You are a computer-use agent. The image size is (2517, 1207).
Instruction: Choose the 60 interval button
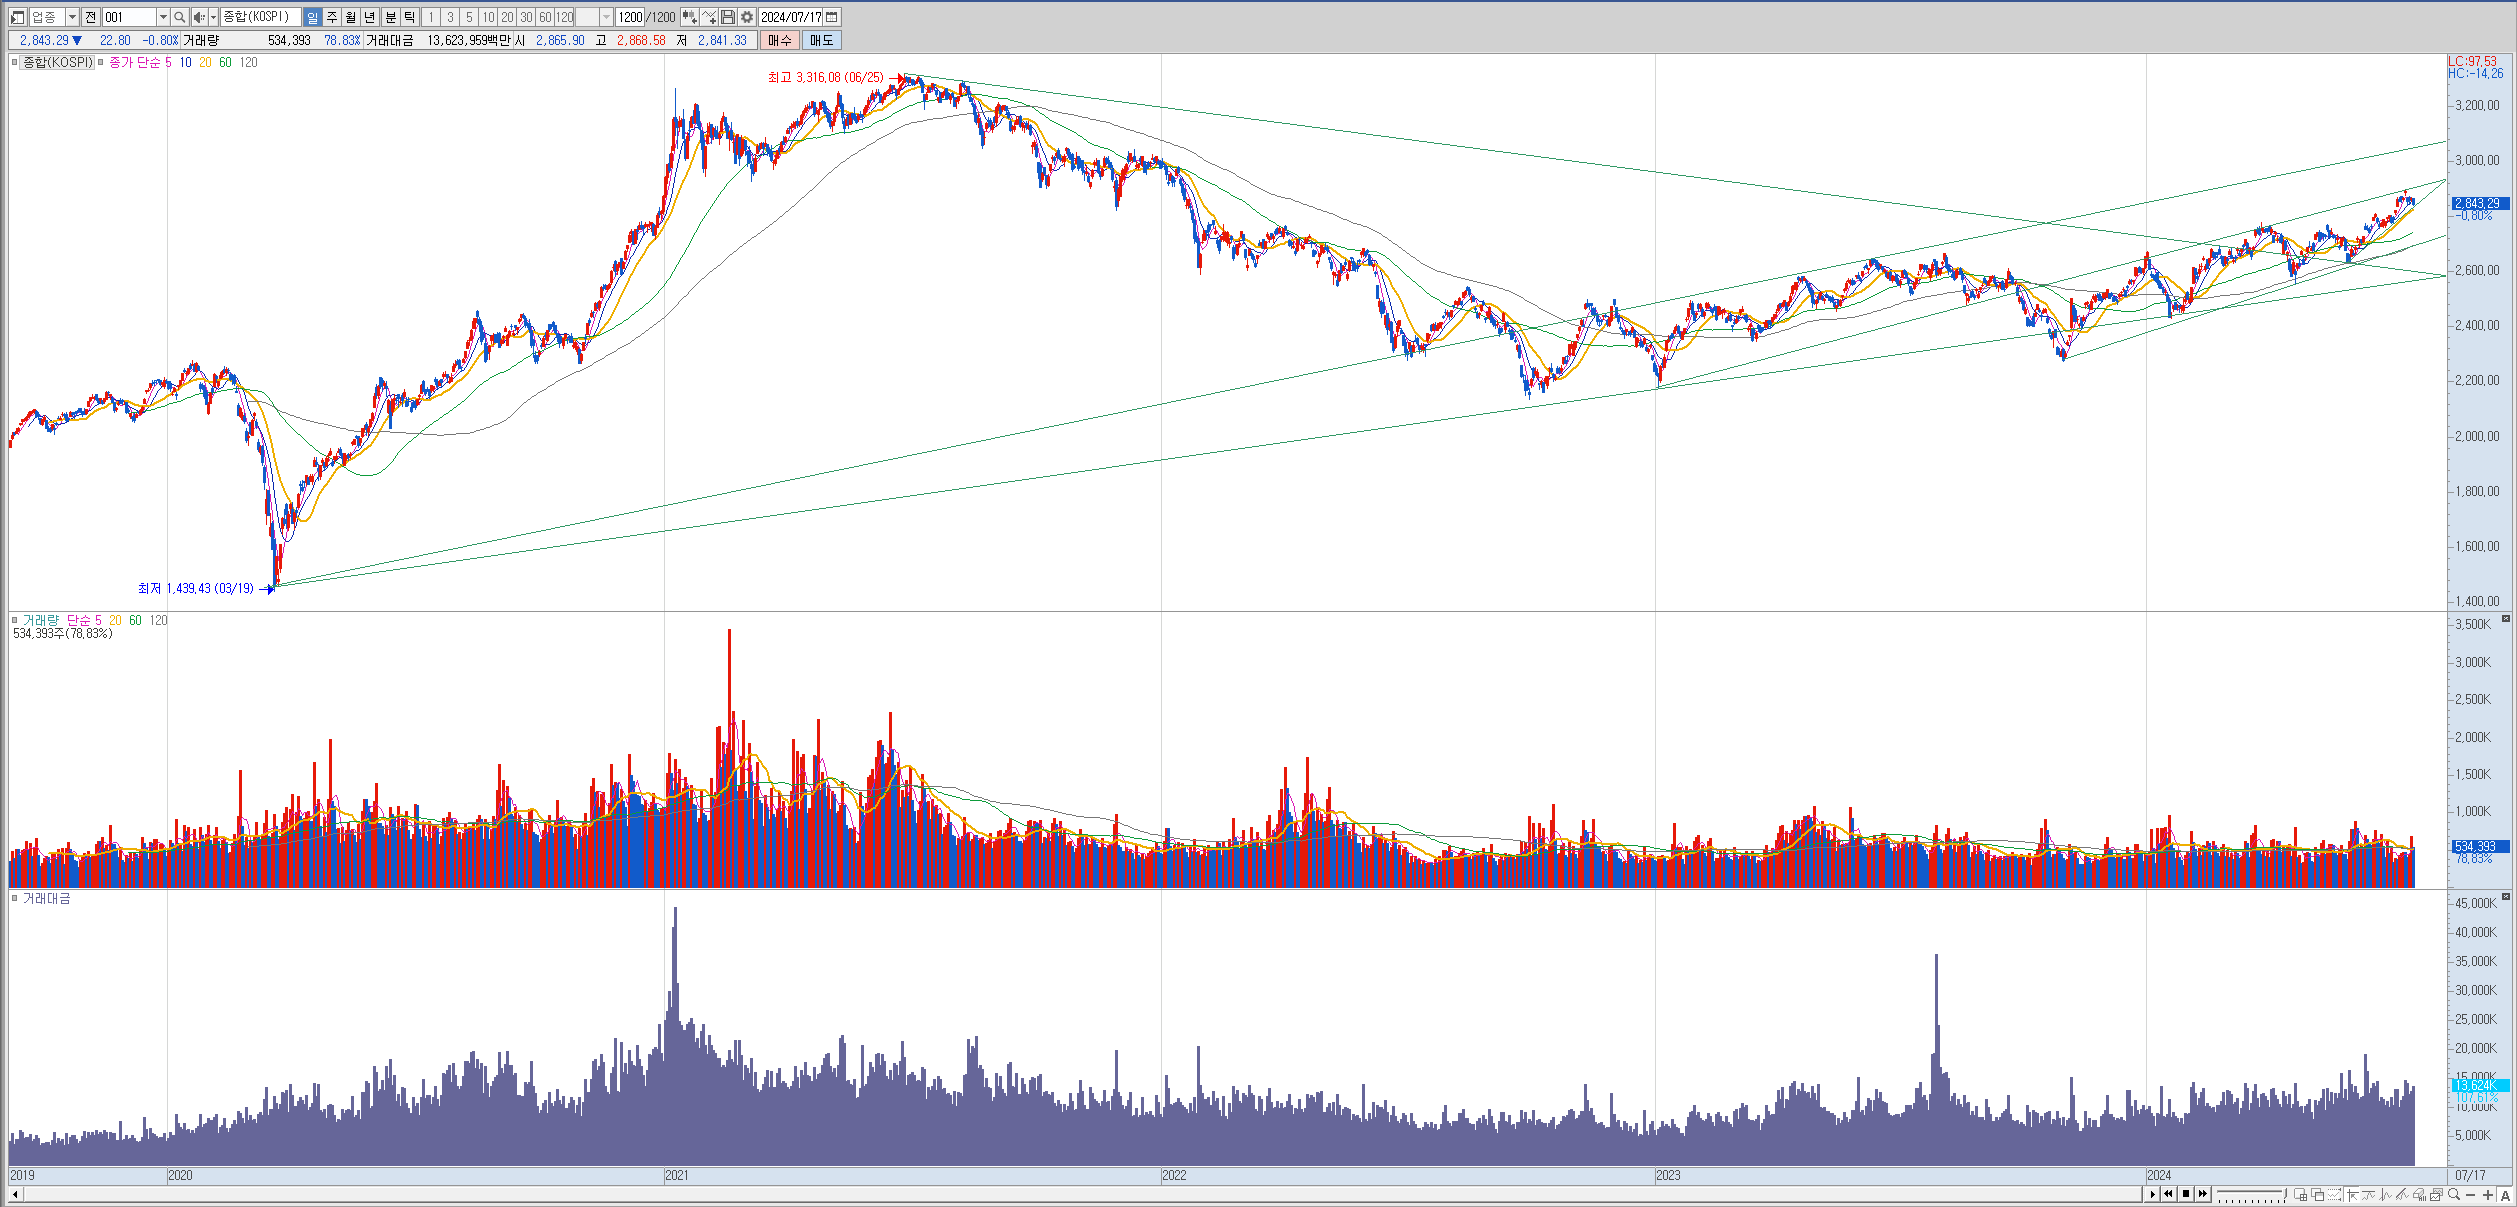coord(545,17)
